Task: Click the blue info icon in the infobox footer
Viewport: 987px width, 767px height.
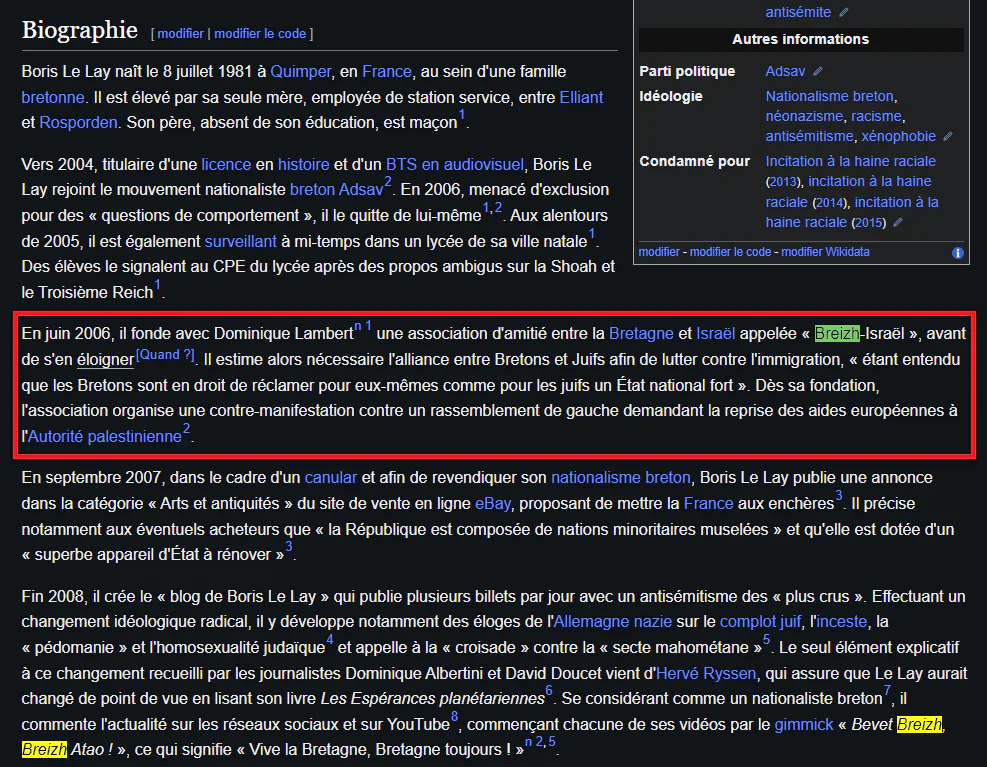Action: [957, 253]
